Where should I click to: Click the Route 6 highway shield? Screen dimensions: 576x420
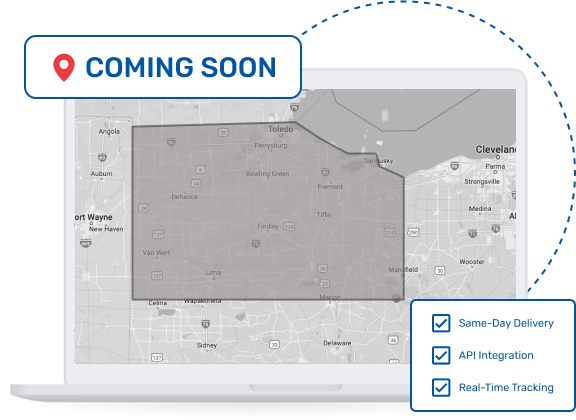[x=200, y=169]
